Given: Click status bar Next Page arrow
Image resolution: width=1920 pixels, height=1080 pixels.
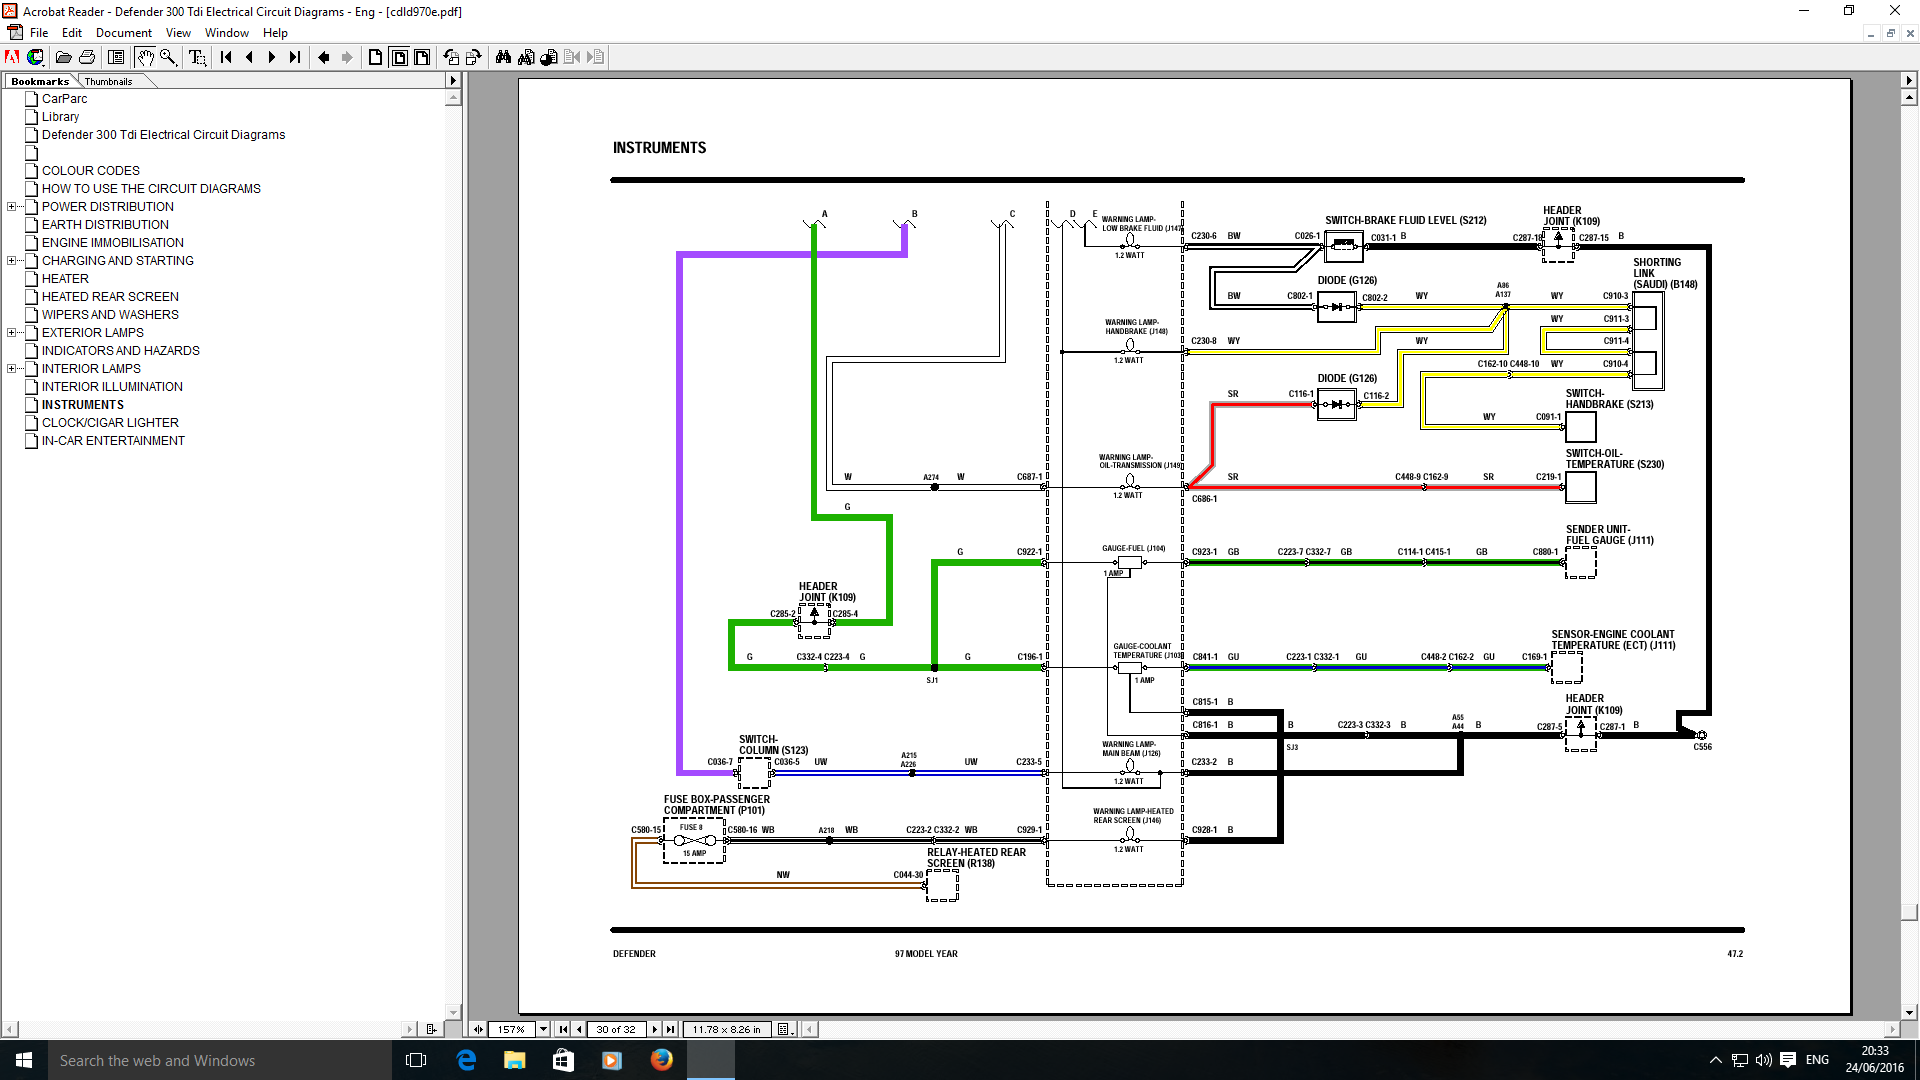Looking at the screenshot, I should 655,1029.
